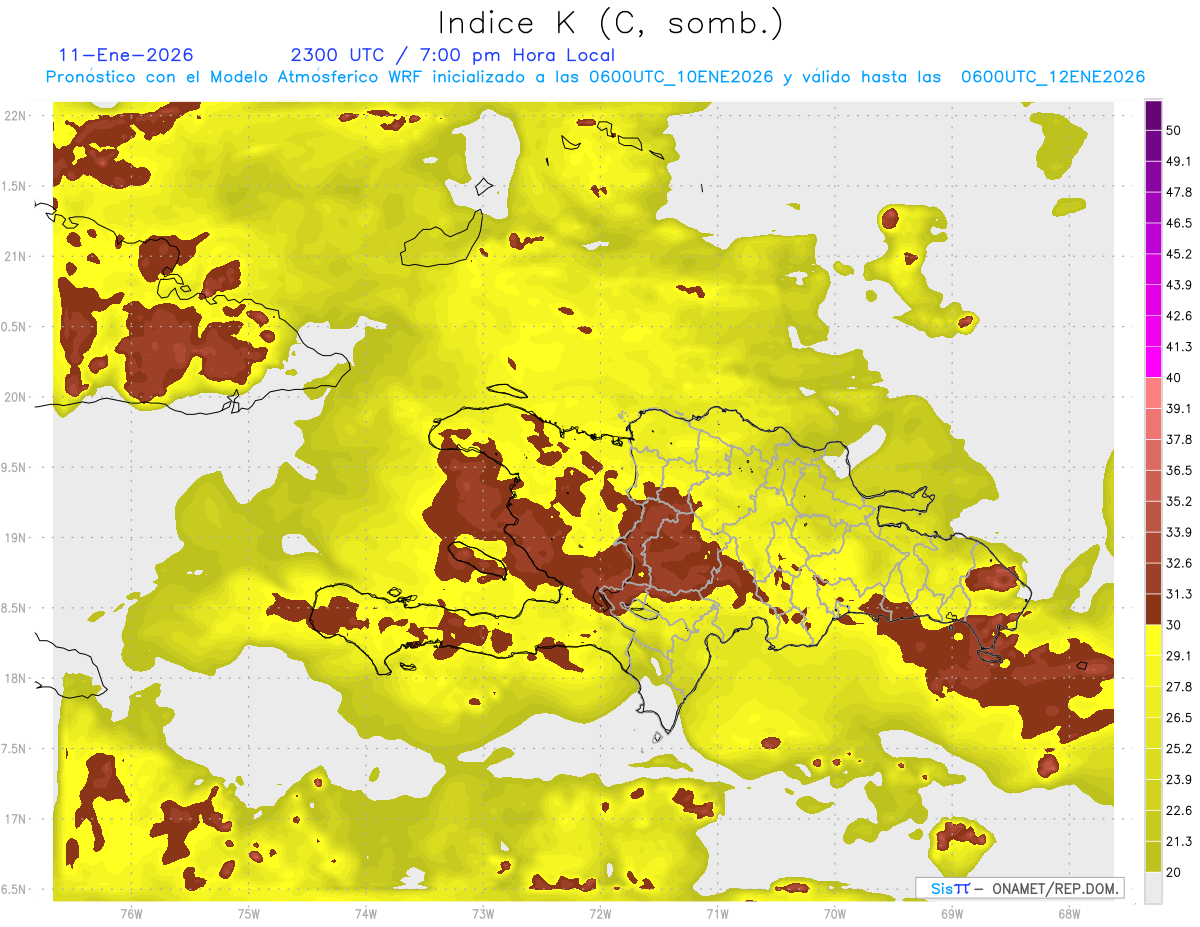Click the dark purple colorbar swatch beside 50
1200x927 pixels.
click(1153, 116)
